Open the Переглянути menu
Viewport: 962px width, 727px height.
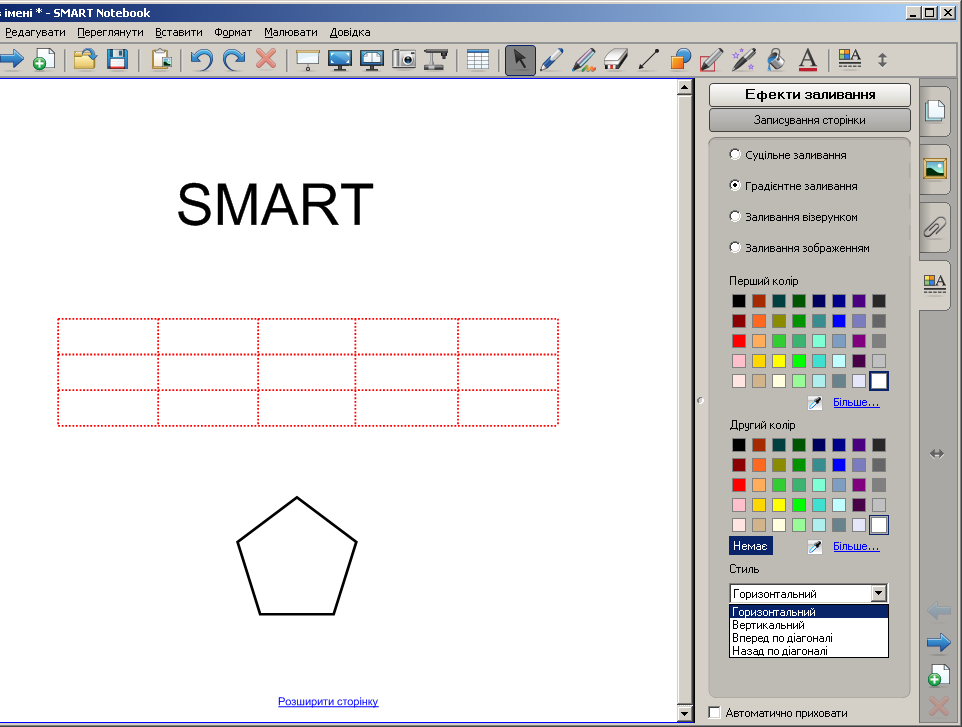[x=110, y=32]
